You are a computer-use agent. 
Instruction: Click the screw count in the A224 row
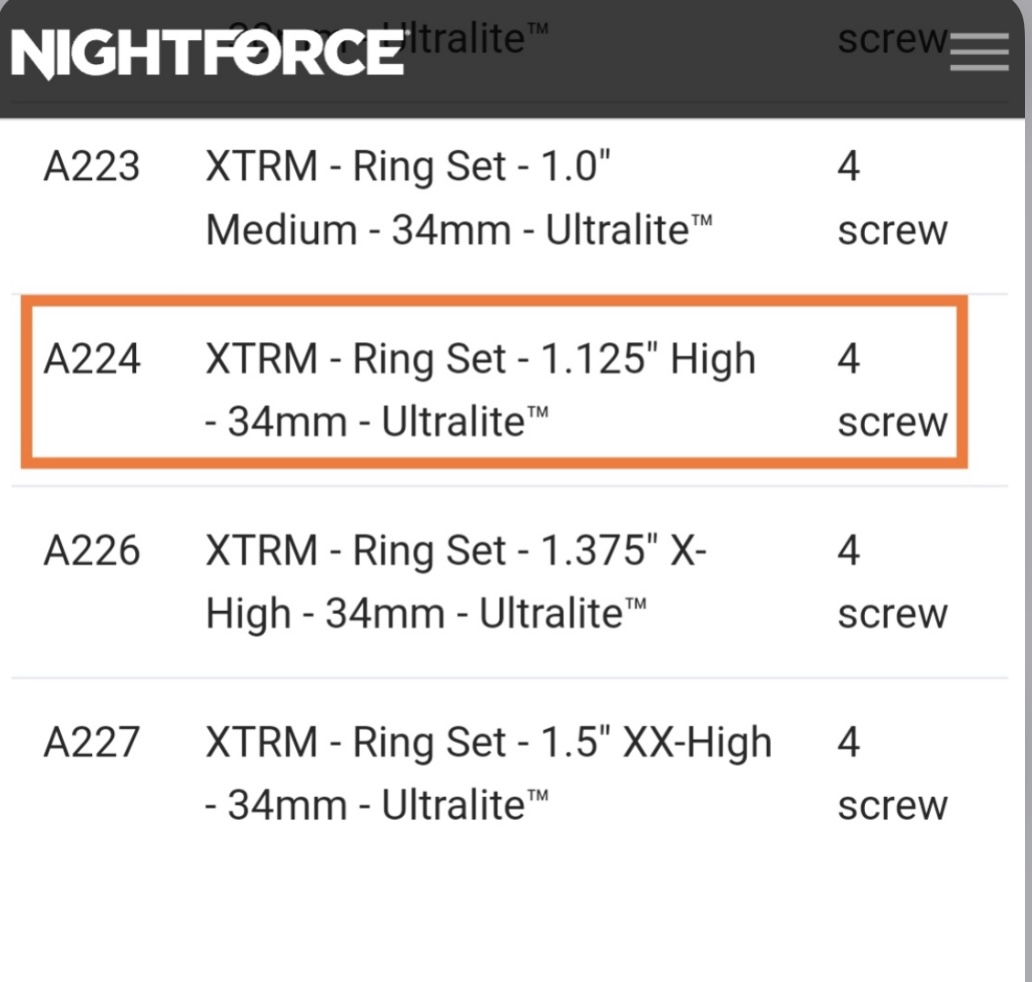click(892, 391)
